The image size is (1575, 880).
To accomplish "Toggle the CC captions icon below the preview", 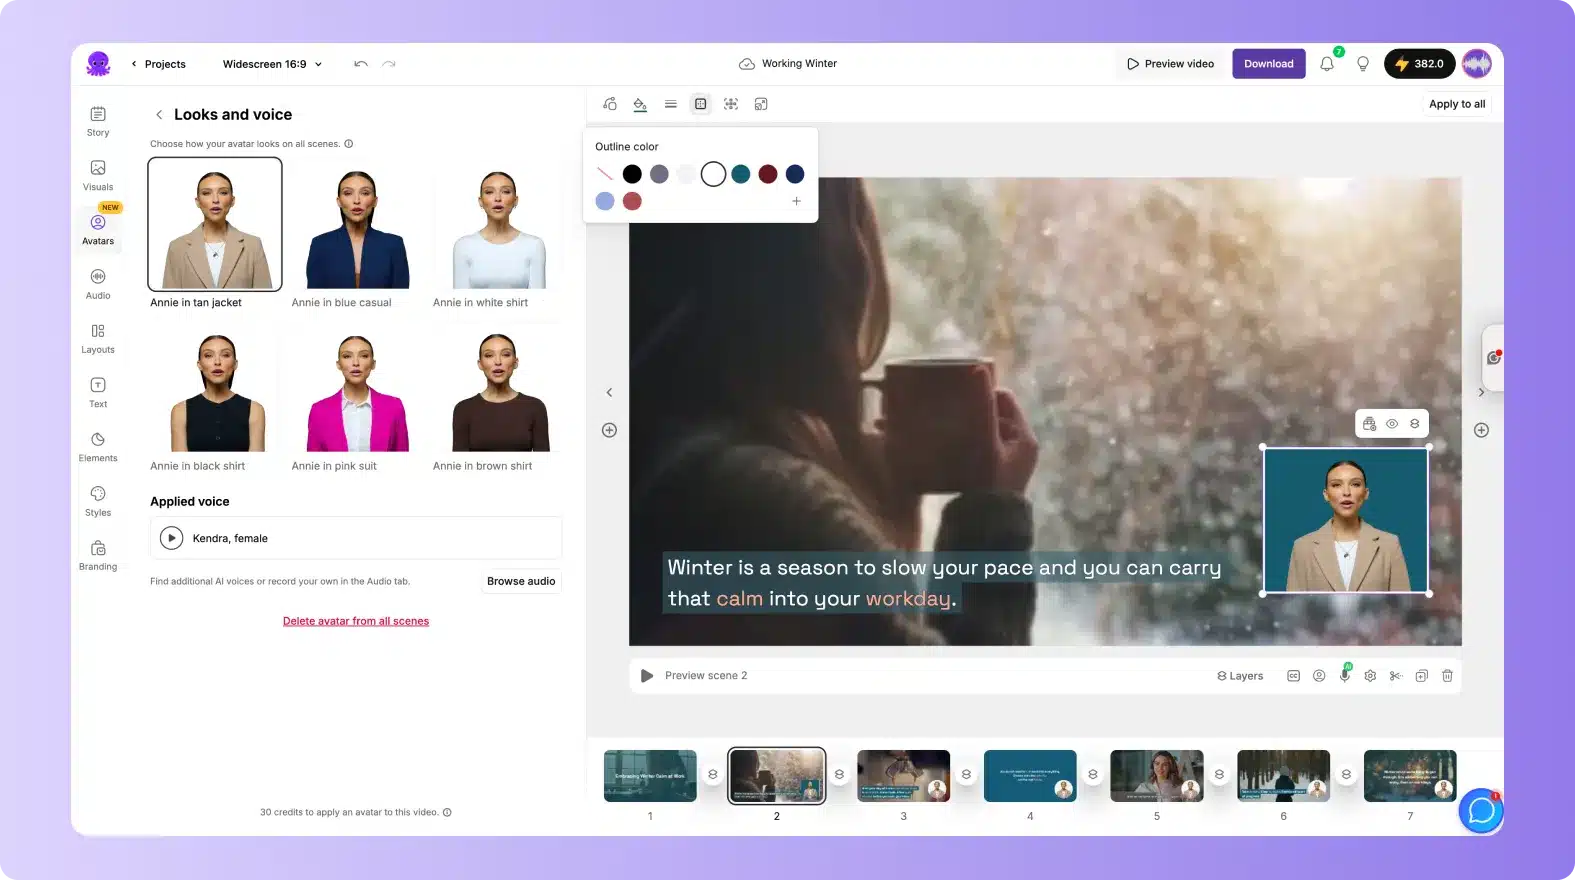I will click(x=1293, y=676).
